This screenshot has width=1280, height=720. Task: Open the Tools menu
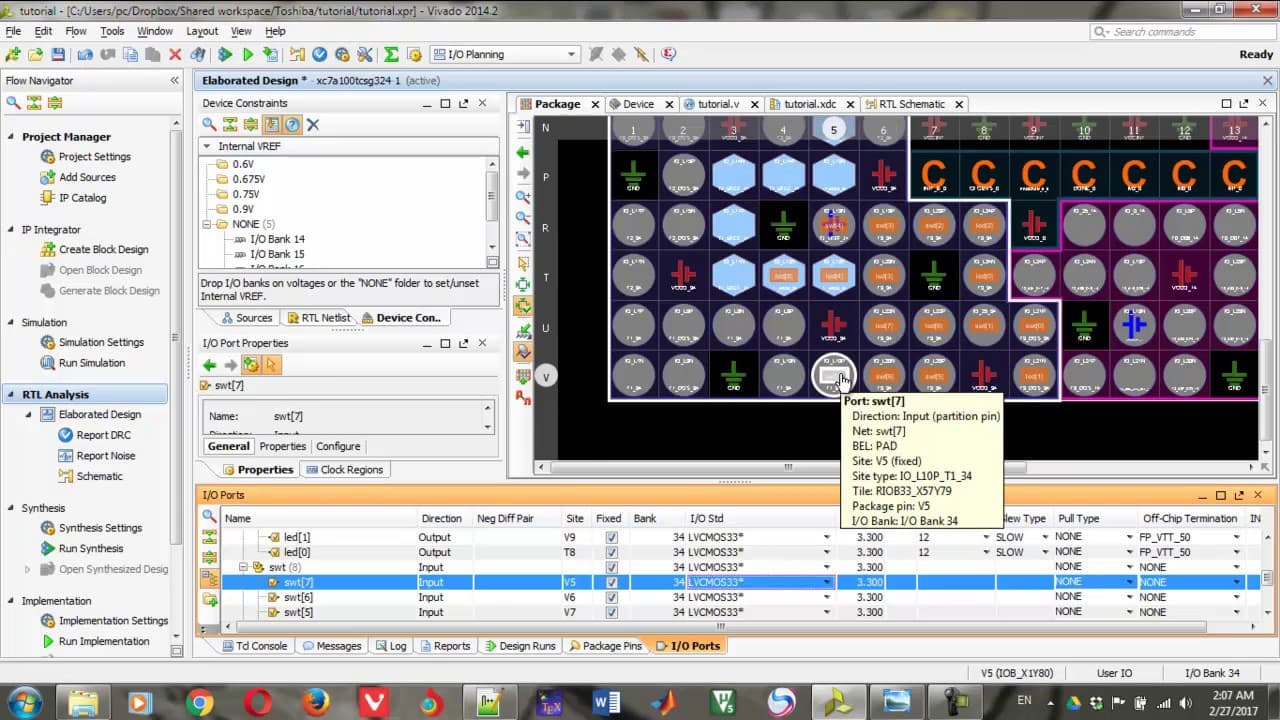click(x=112, y=31)
